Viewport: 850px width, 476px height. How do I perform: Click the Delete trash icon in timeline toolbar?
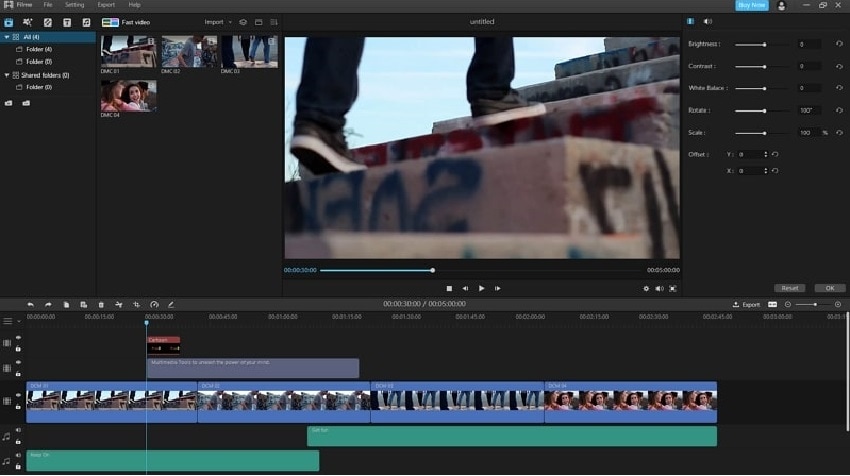[101, 305]
